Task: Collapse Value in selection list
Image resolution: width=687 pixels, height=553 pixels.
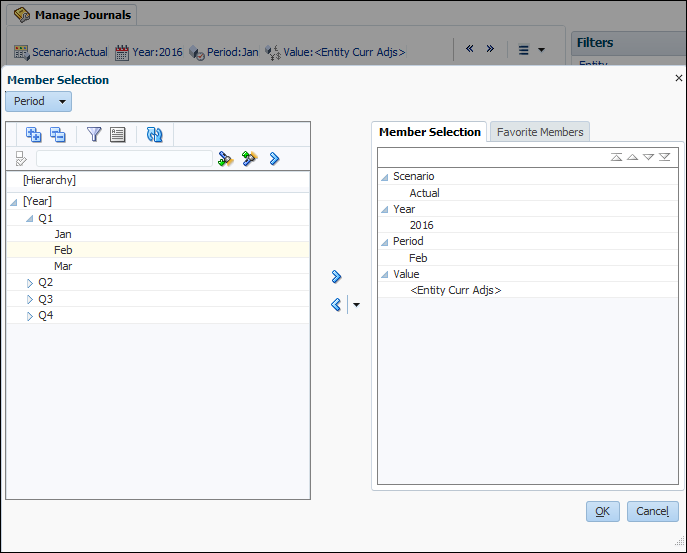Action: [384, 275]
